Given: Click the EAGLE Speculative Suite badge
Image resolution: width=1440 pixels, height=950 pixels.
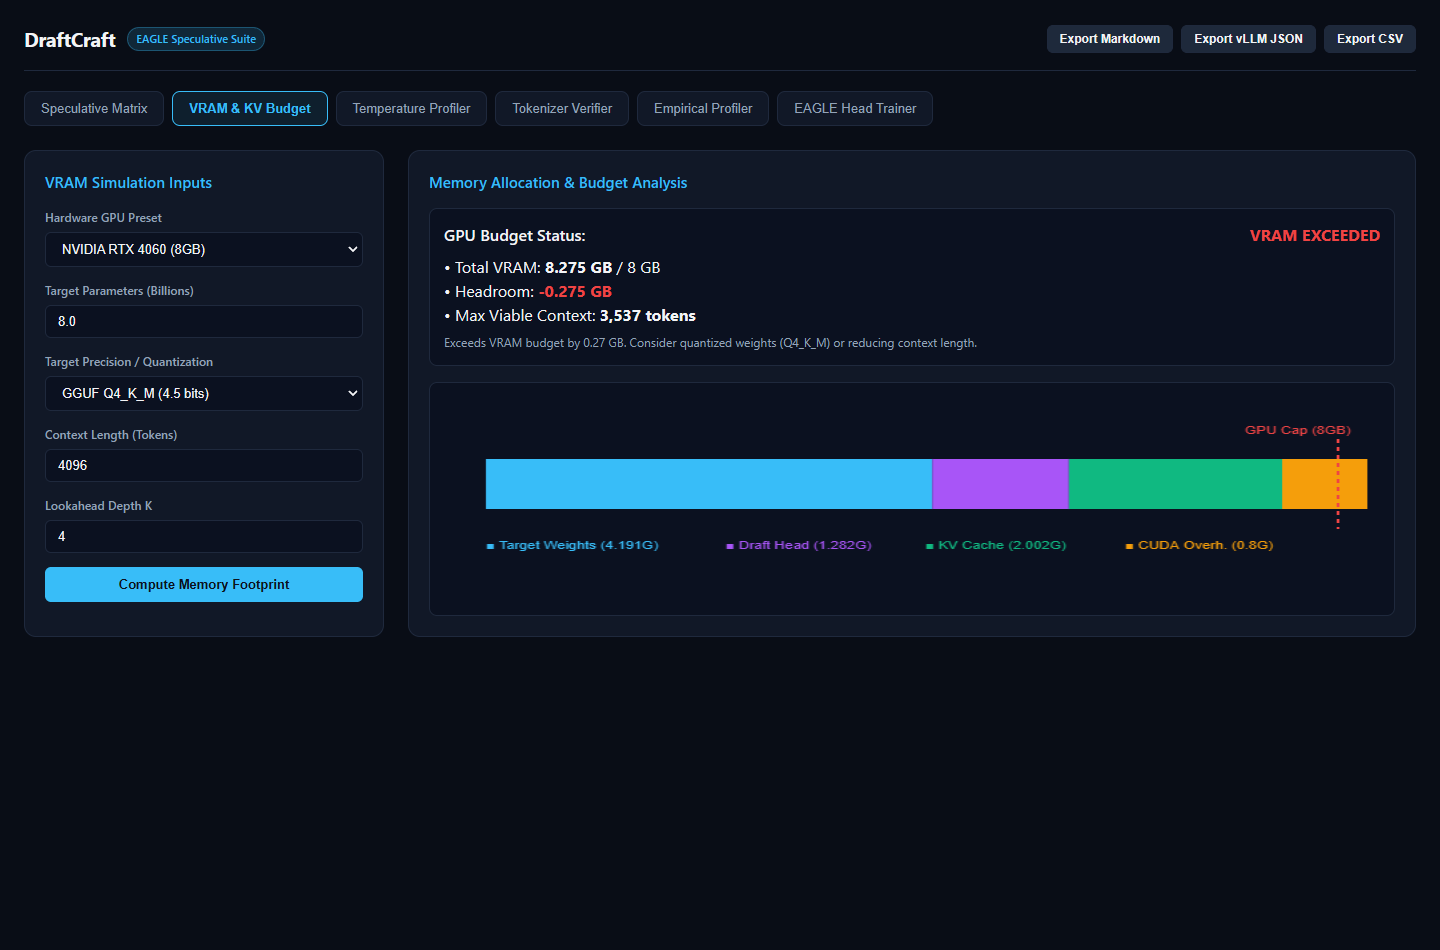Looking at the screenshot, I should tap(196, 39).
